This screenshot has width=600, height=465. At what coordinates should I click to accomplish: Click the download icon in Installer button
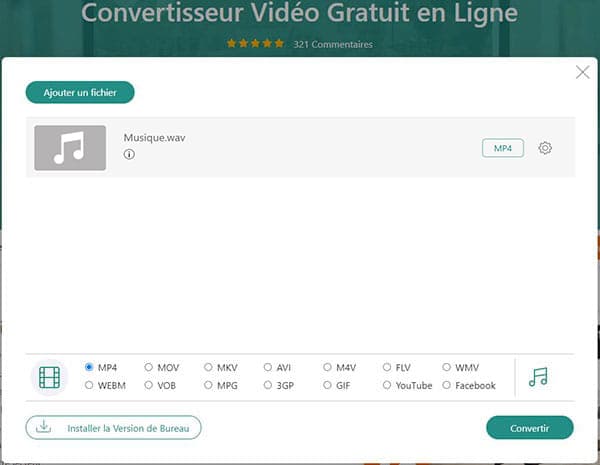pos(44,427)
